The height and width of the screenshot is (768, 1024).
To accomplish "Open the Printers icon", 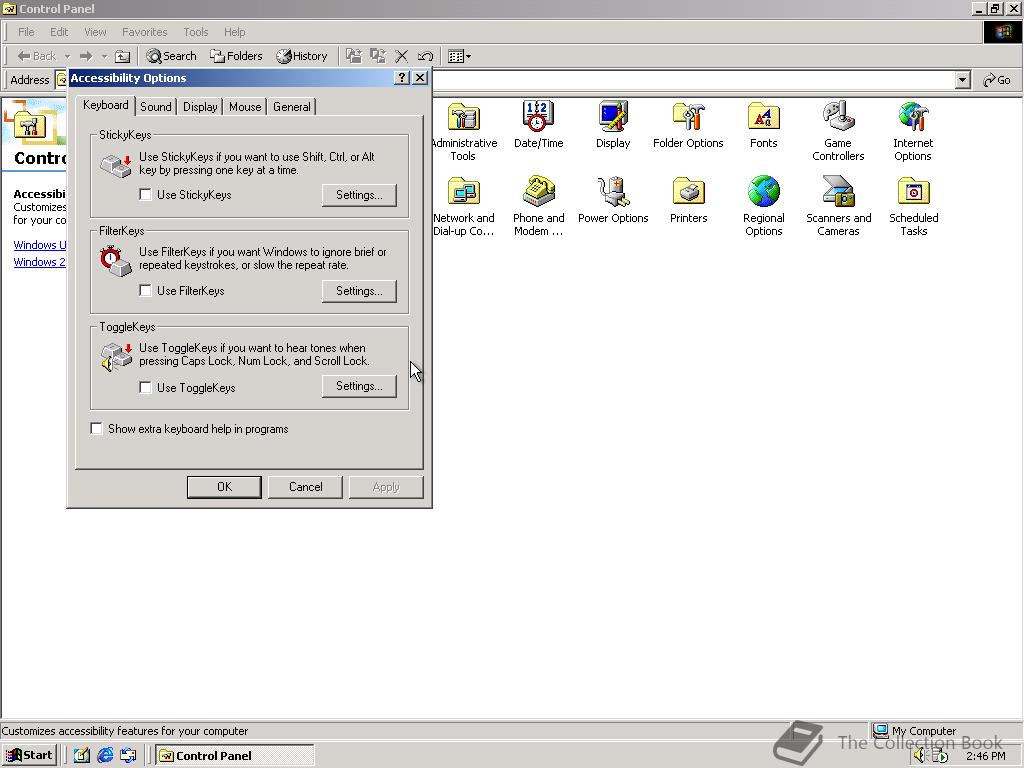I will tap(688, 200).
